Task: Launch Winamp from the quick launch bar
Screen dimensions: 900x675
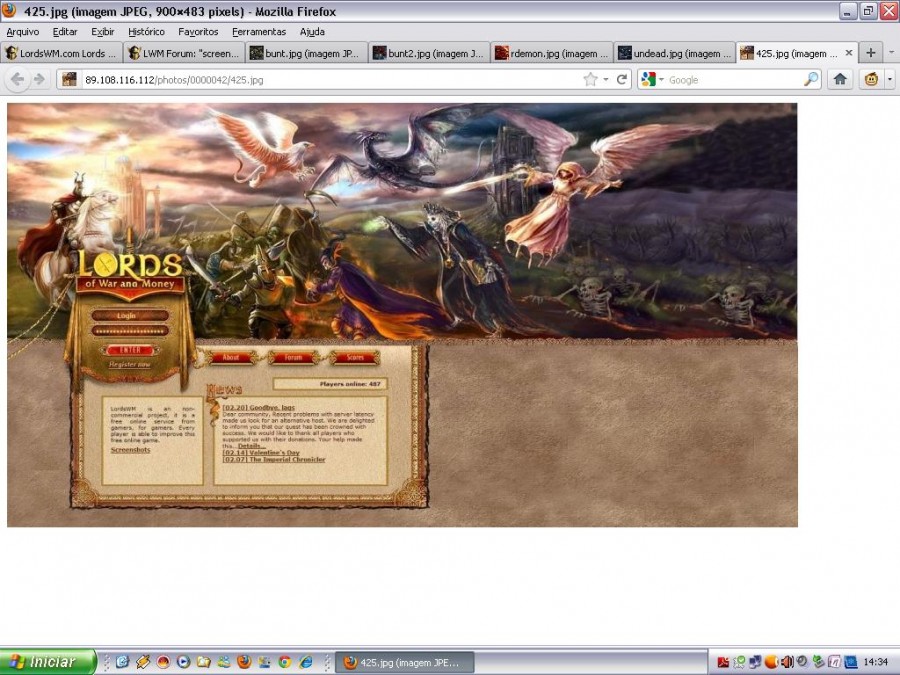Action: [142, 662]
